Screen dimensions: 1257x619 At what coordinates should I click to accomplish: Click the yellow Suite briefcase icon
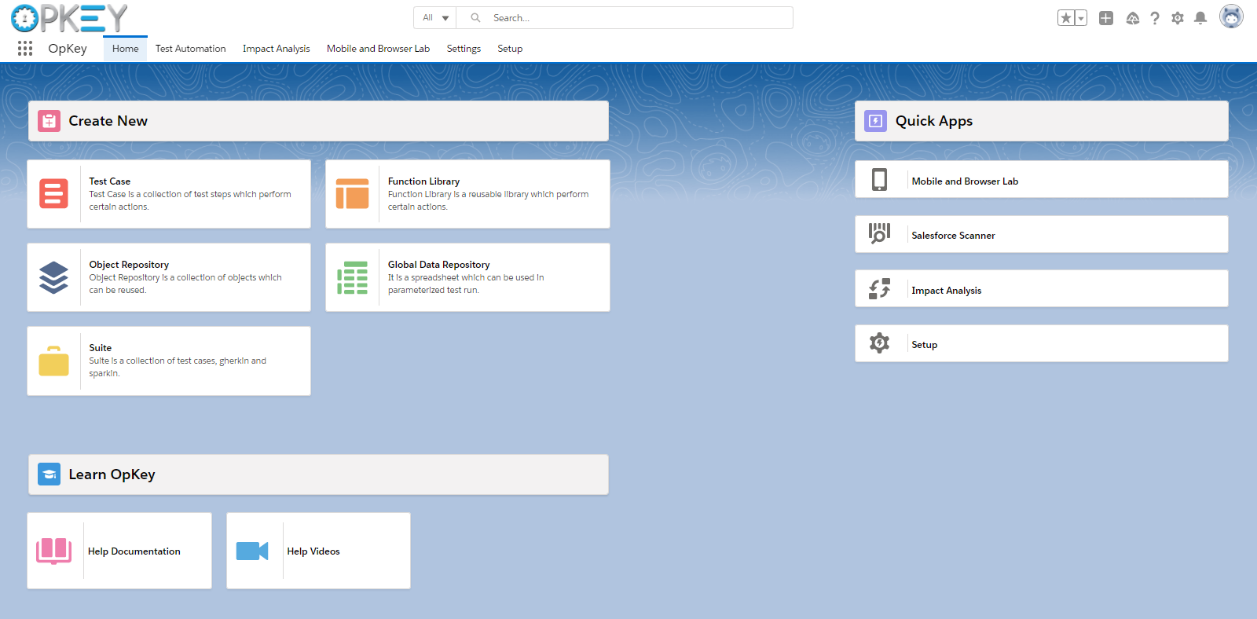(54, 360)
